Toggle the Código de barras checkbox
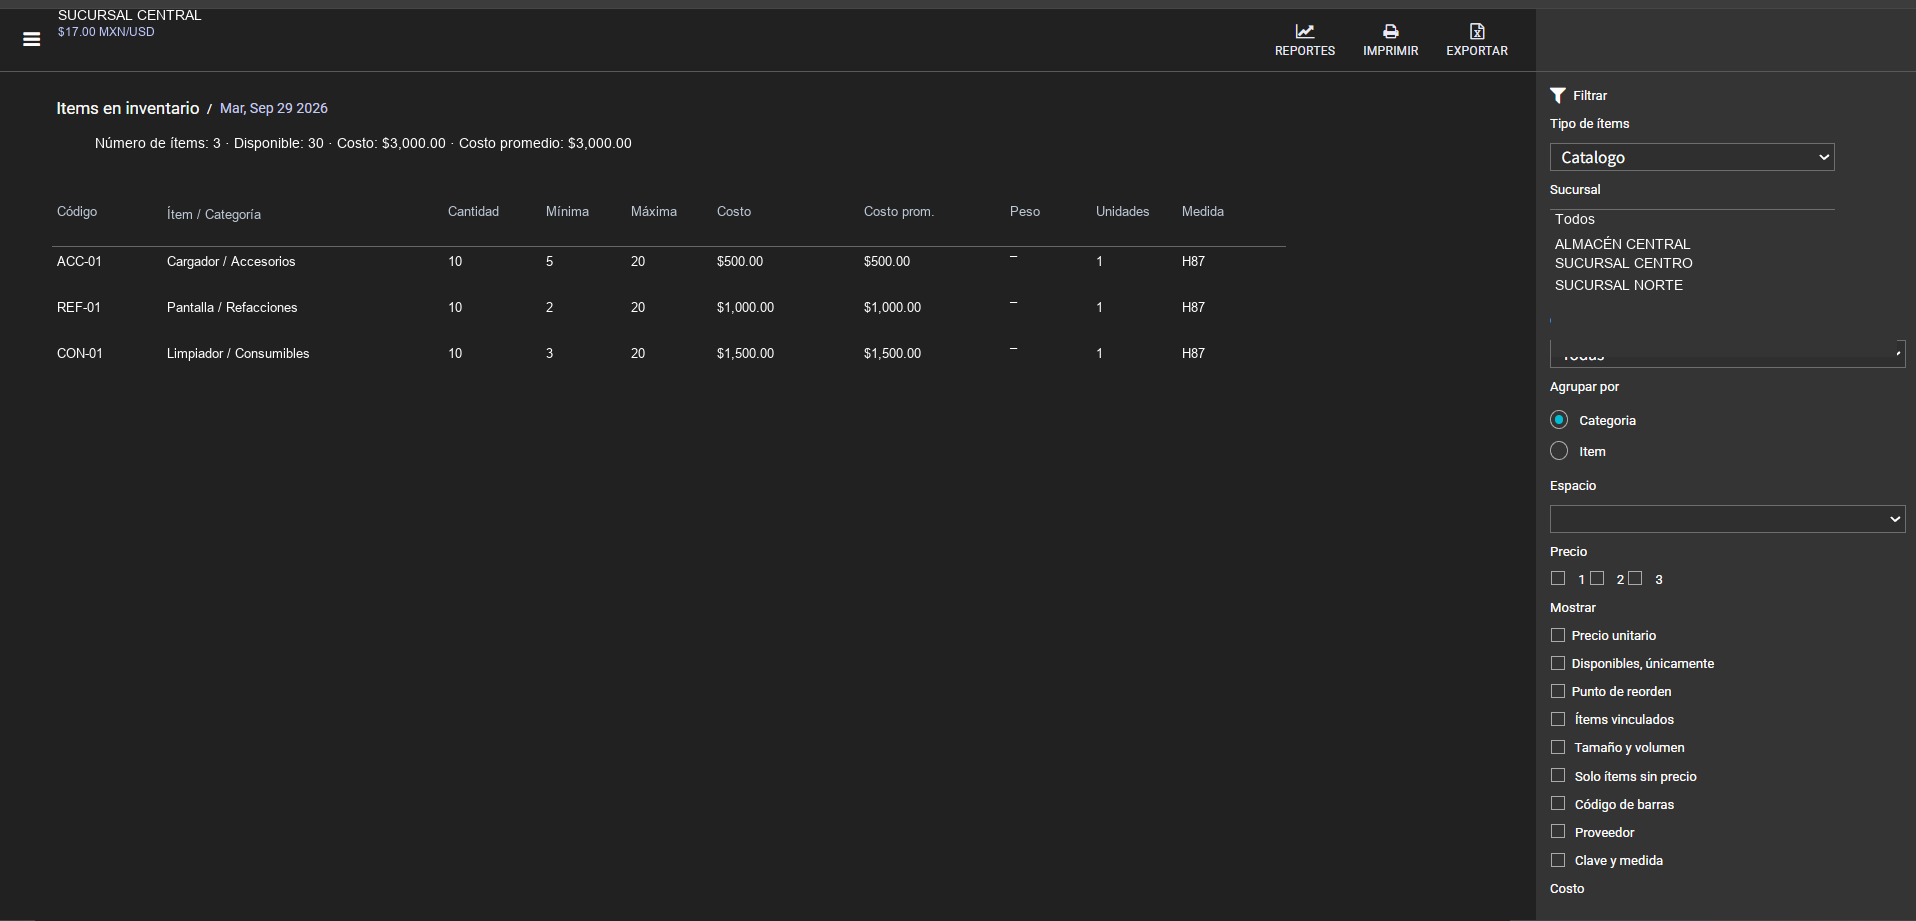Viewport: 1916px width, 921px height. click(x=1558, y=803)
